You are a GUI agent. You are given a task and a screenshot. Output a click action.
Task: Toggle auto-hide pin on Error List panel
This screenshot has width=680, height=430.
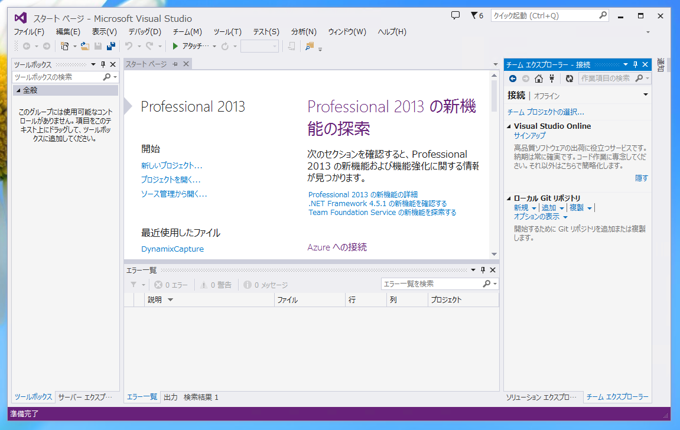click(x=483, y=270)
